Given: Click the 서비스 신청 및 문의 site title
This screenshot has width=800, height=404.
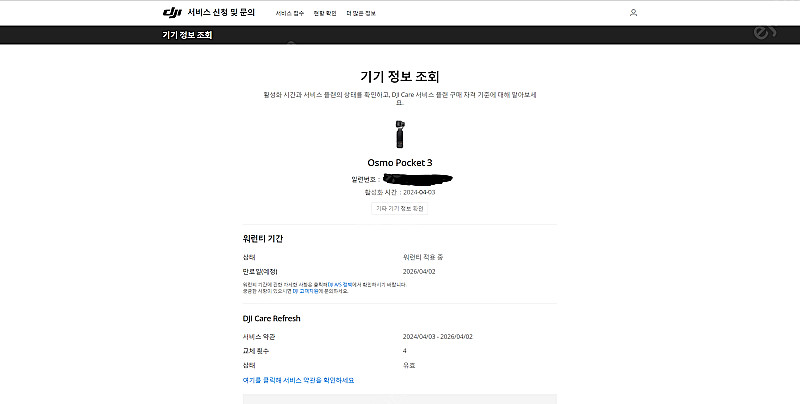Looking at the screenshot, I should 221,12.
